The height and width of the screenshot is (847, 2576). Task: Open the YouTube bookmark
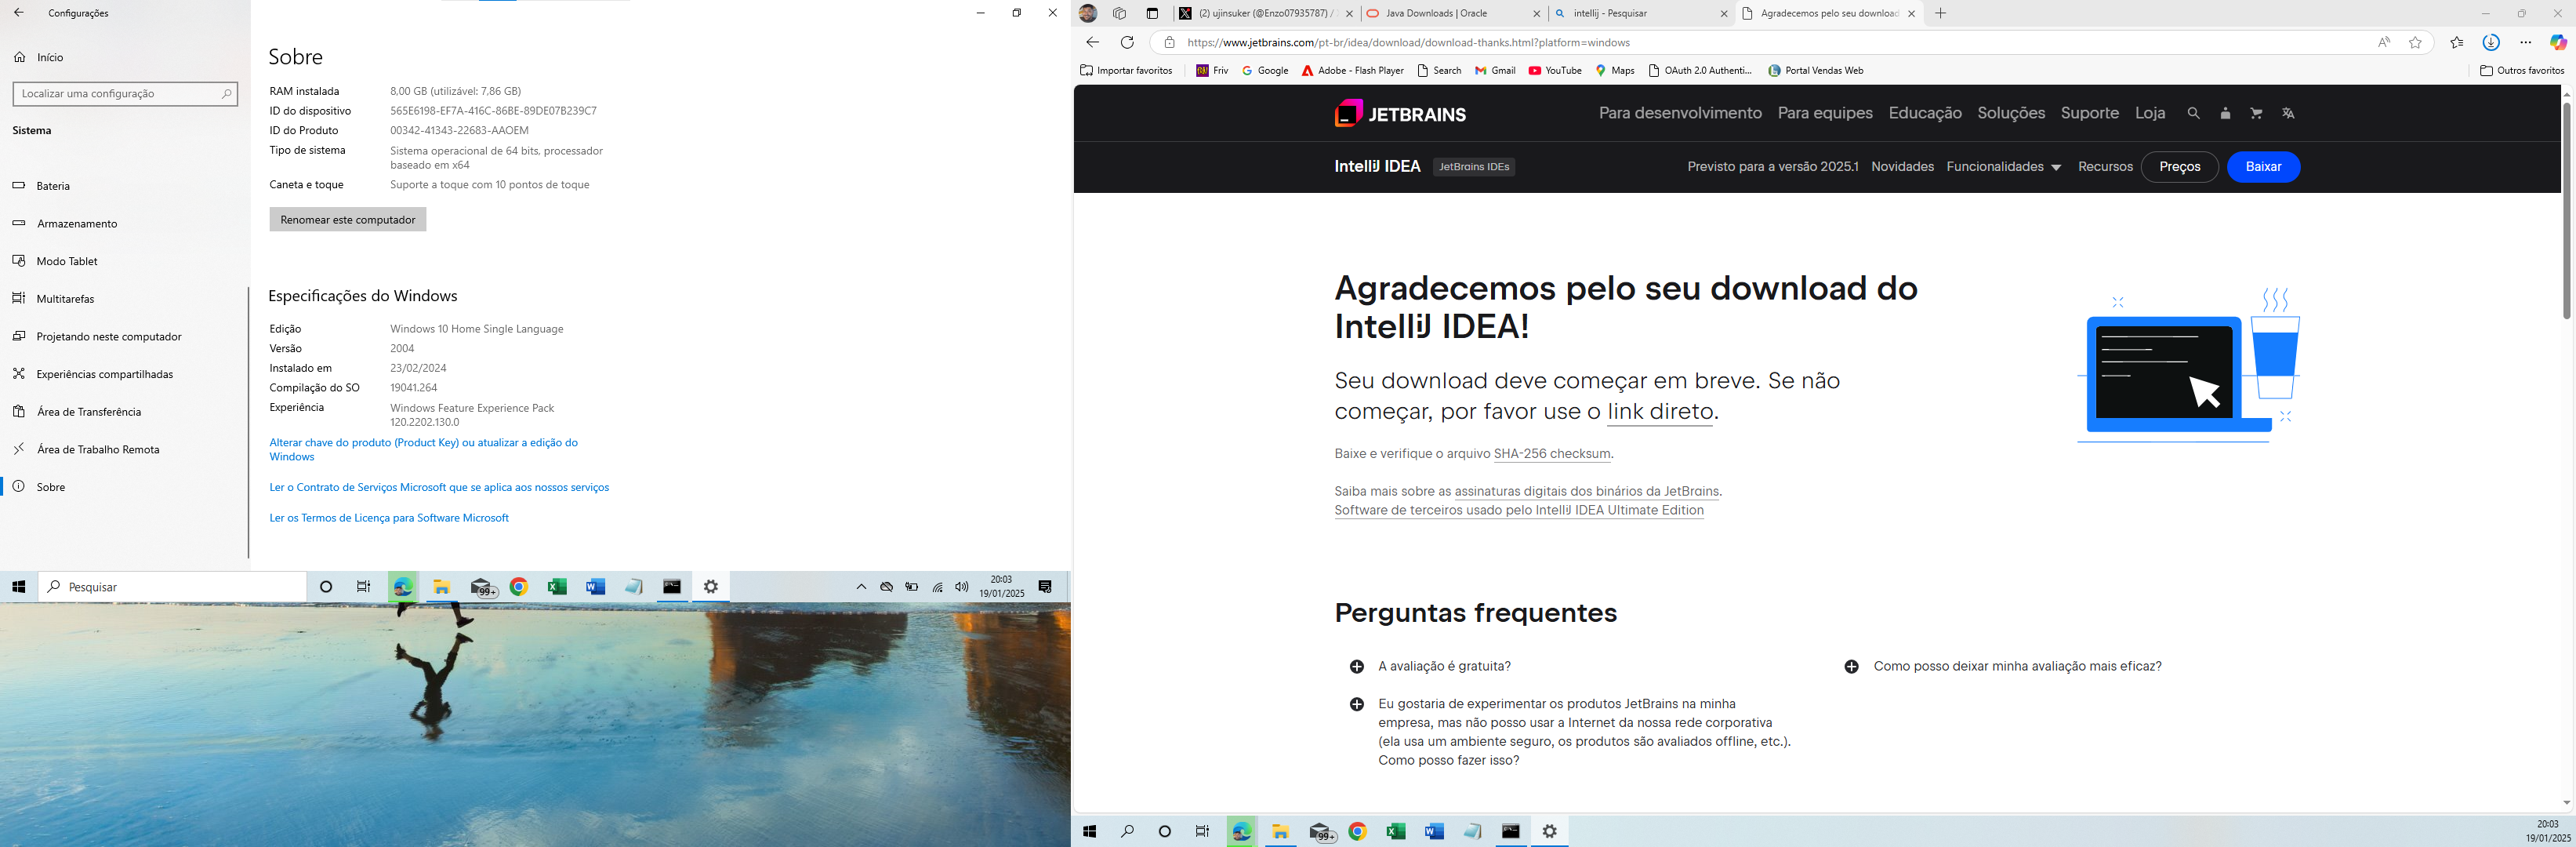[1555, 70]
